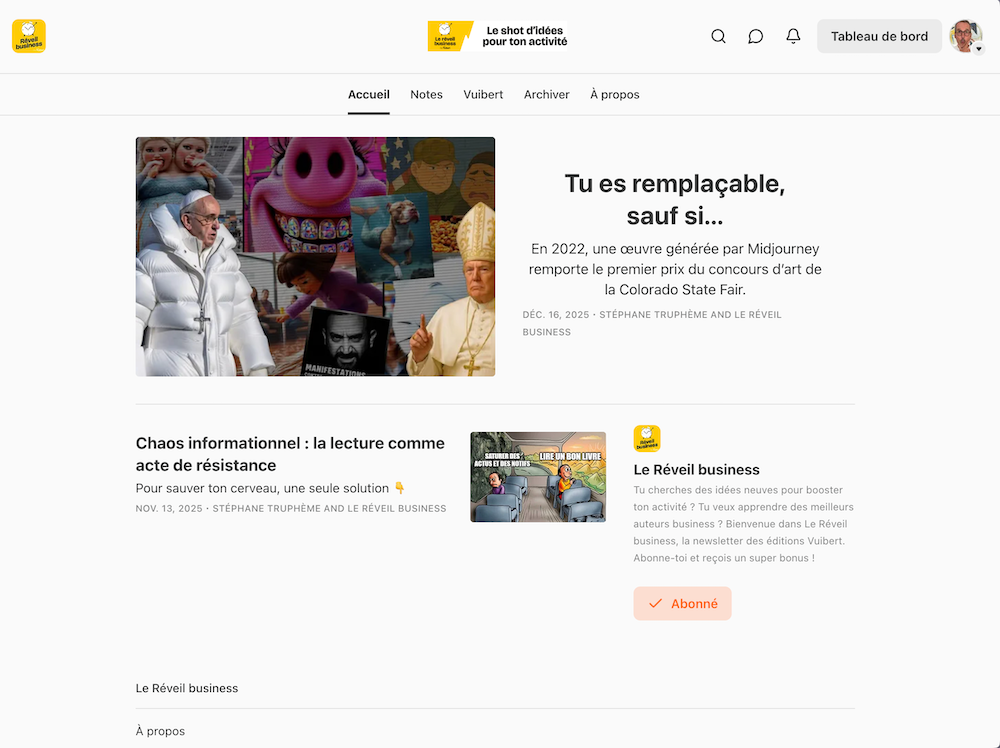Open the chat bubble icon

[756, 36]
